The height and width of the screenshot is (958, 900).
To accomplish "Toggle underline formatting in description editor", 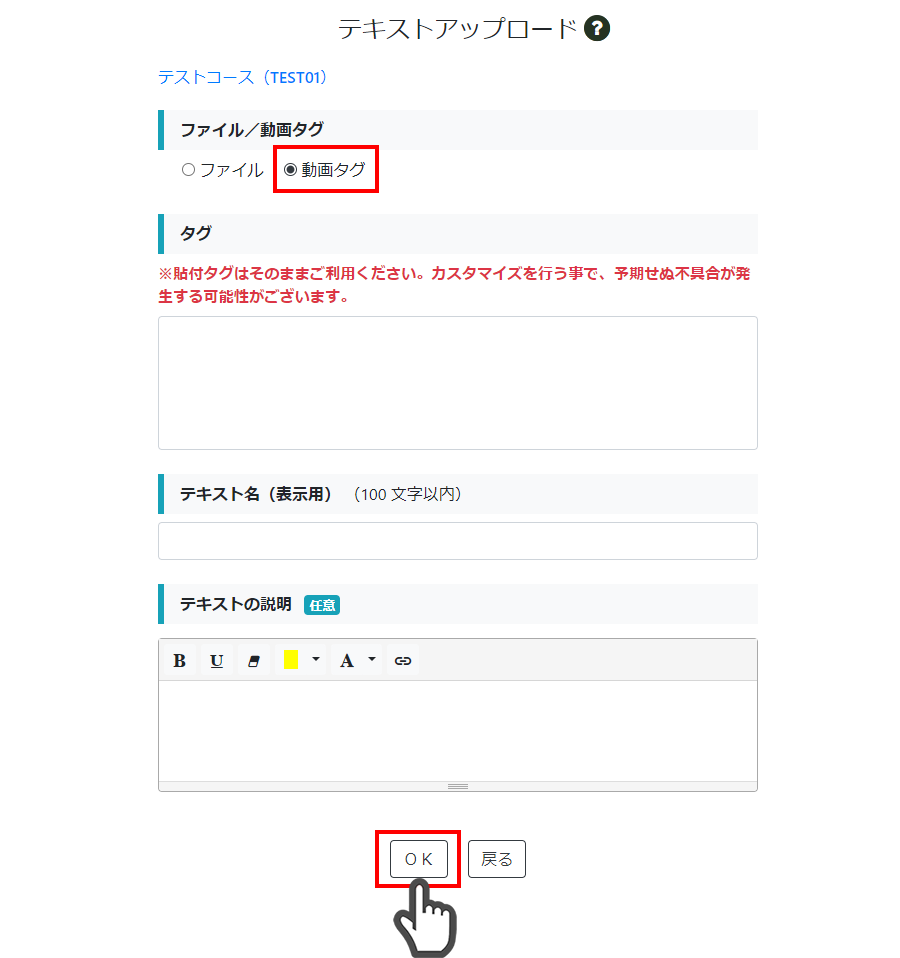I will [216, 660].
